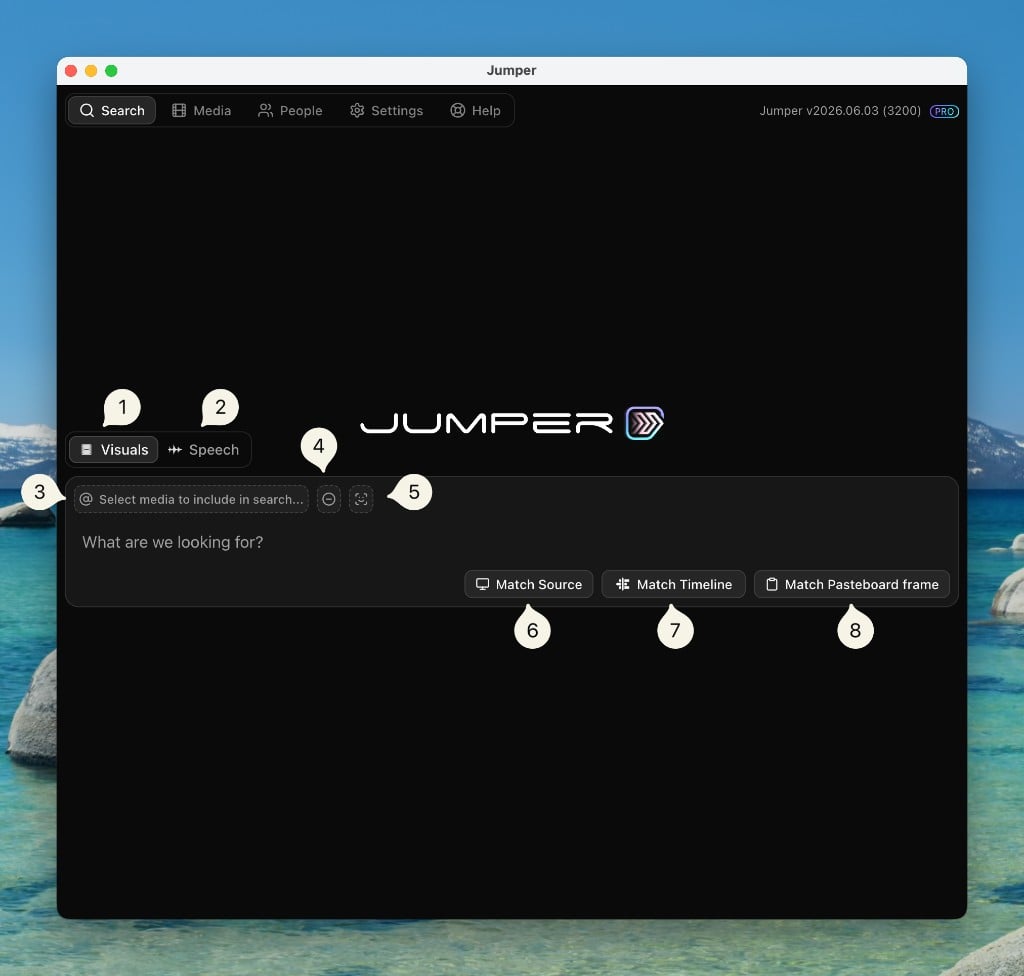
Task: Go to the Settings tab
Action: click(x=386, y=110)
